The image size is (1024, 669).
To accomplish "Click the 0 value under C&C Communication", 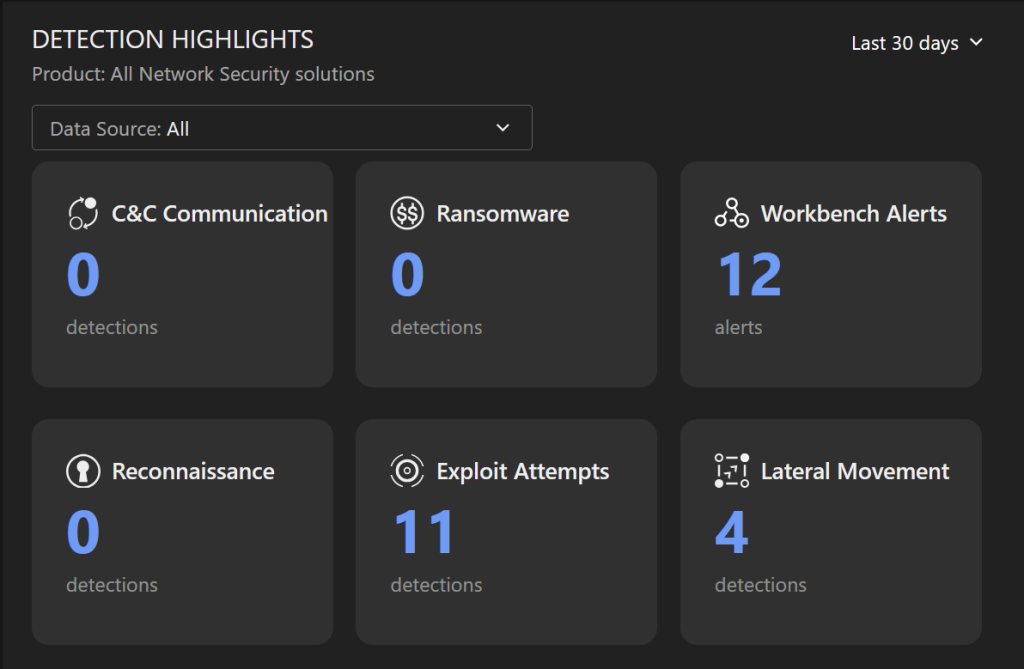I will click(83, 275).
